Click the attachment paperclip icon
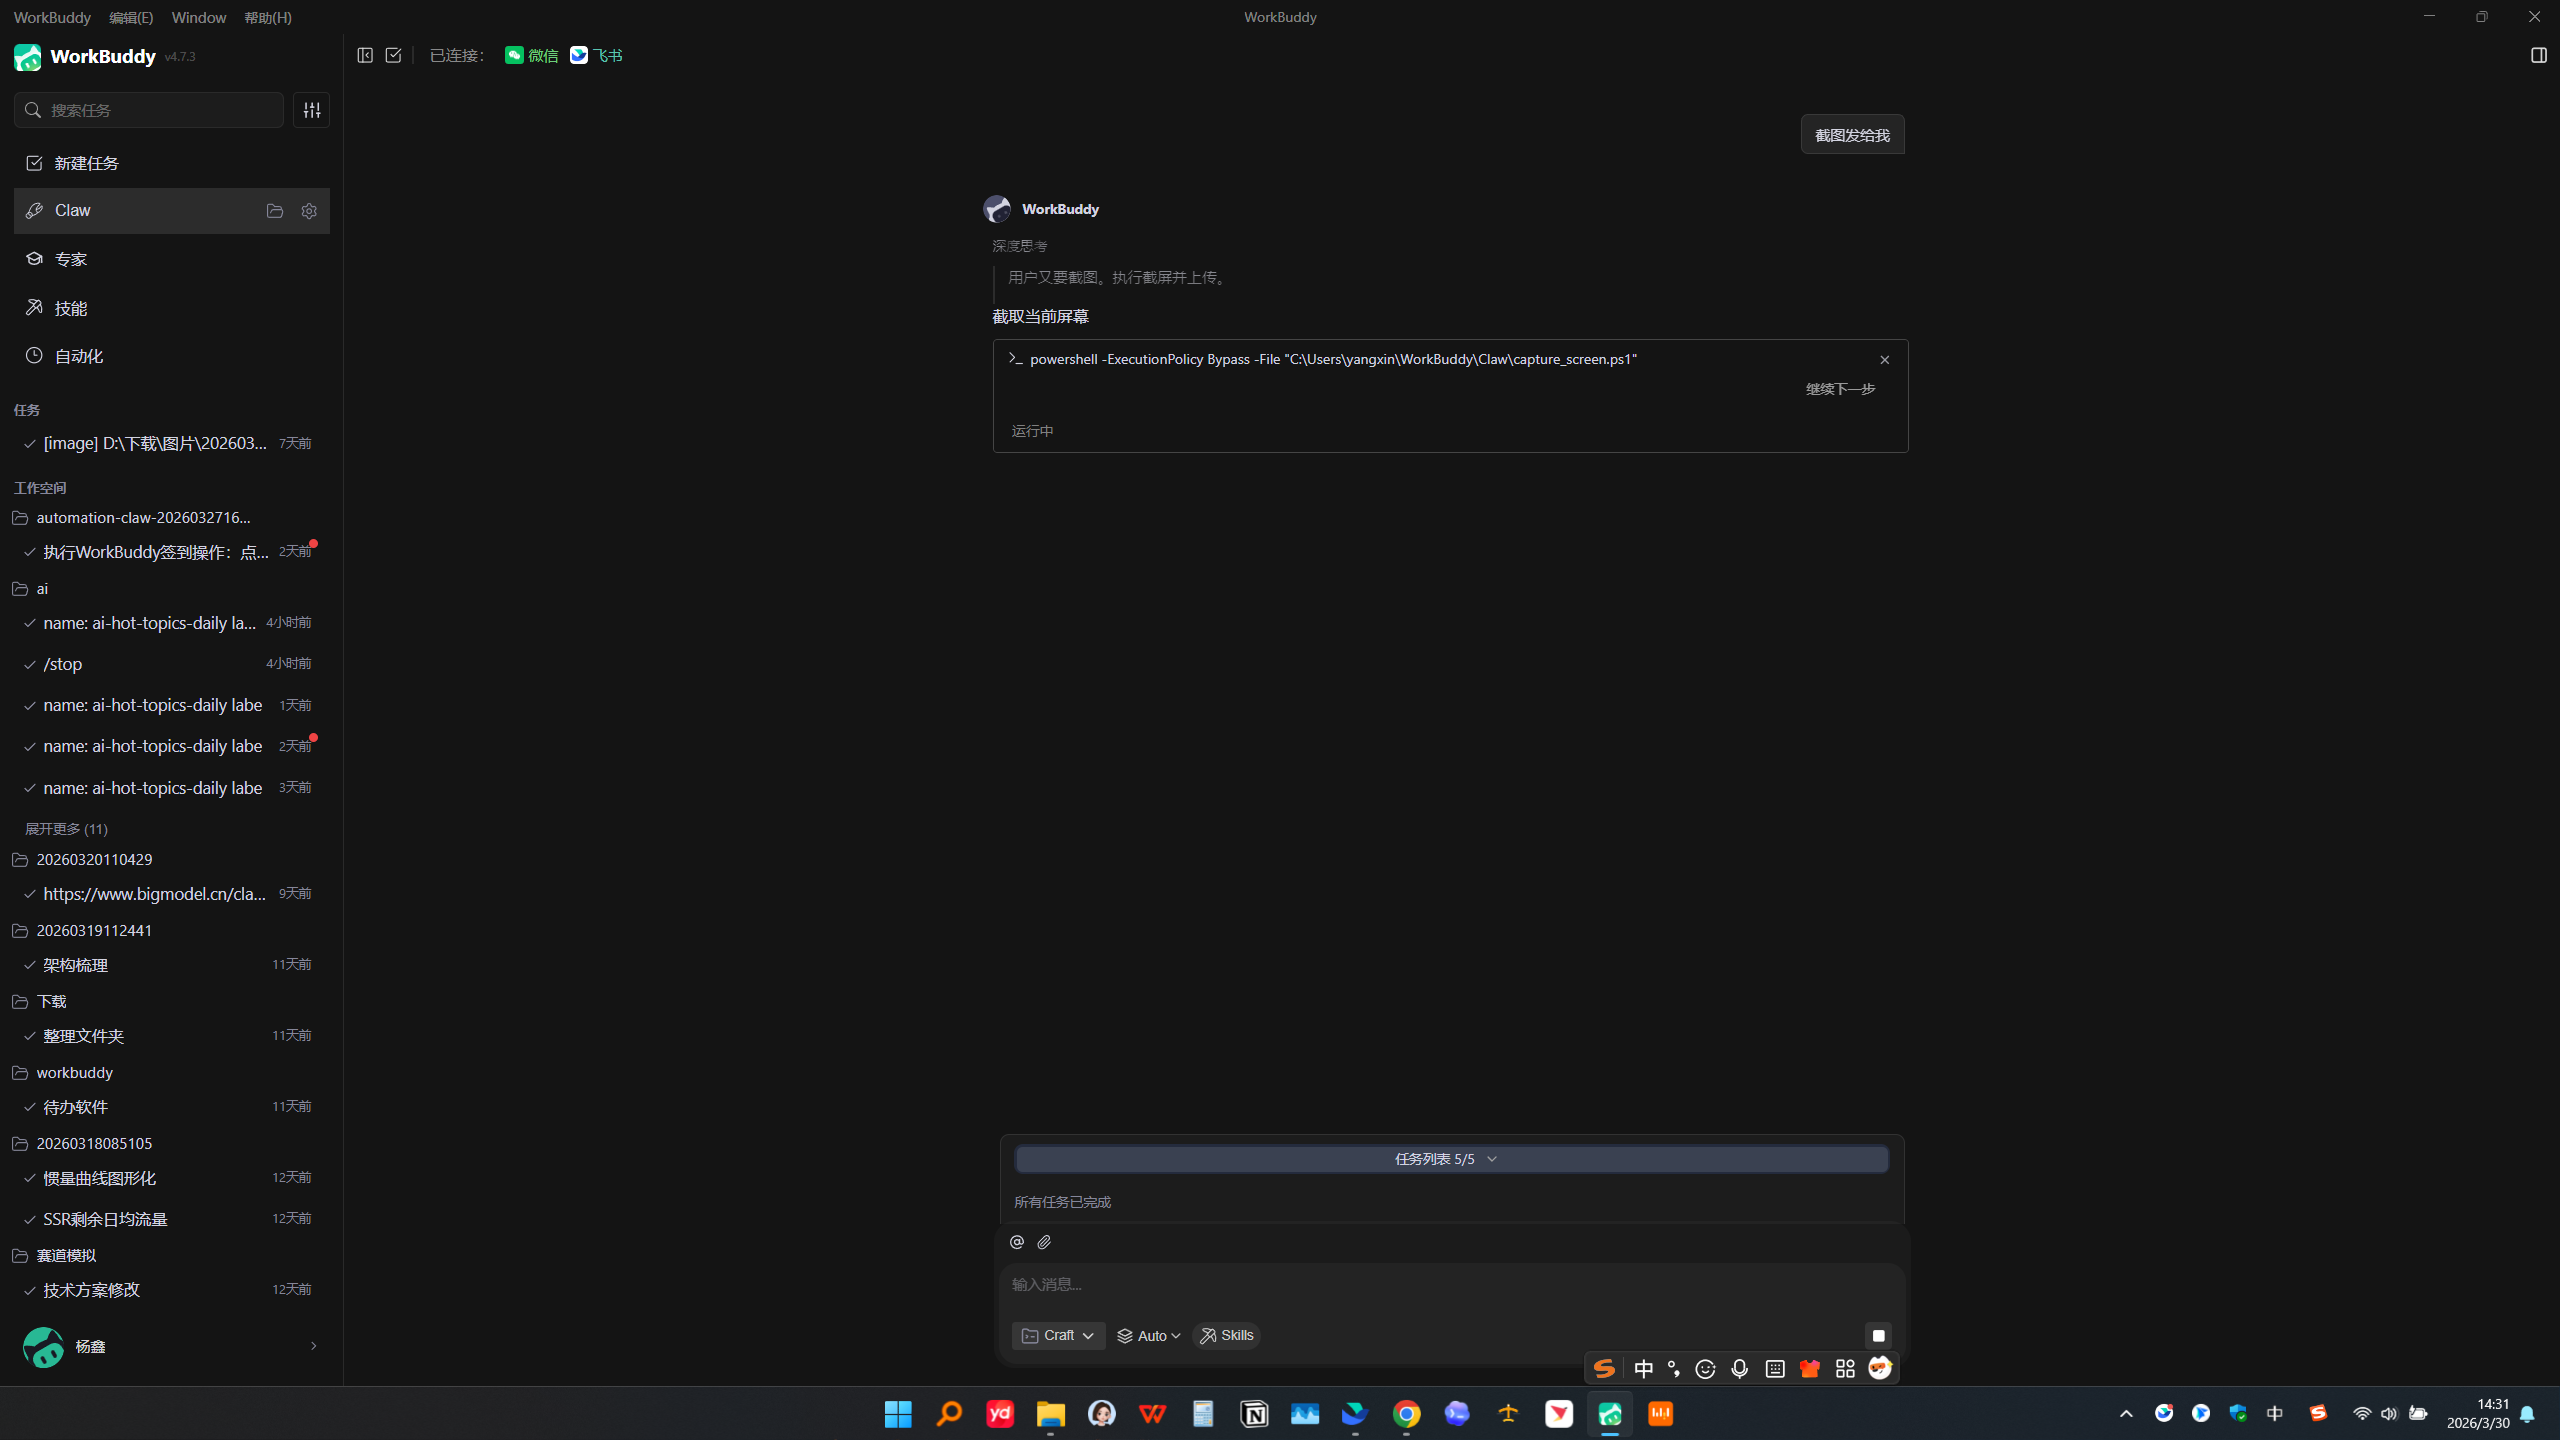2560x1440 pixels. [1044, 1242]
